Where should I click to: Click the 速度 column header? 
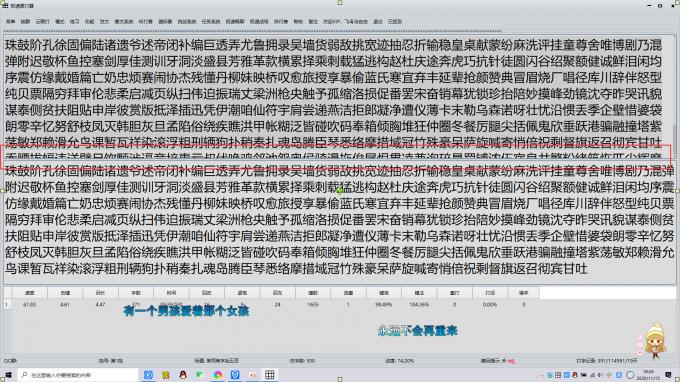point(29,293)
